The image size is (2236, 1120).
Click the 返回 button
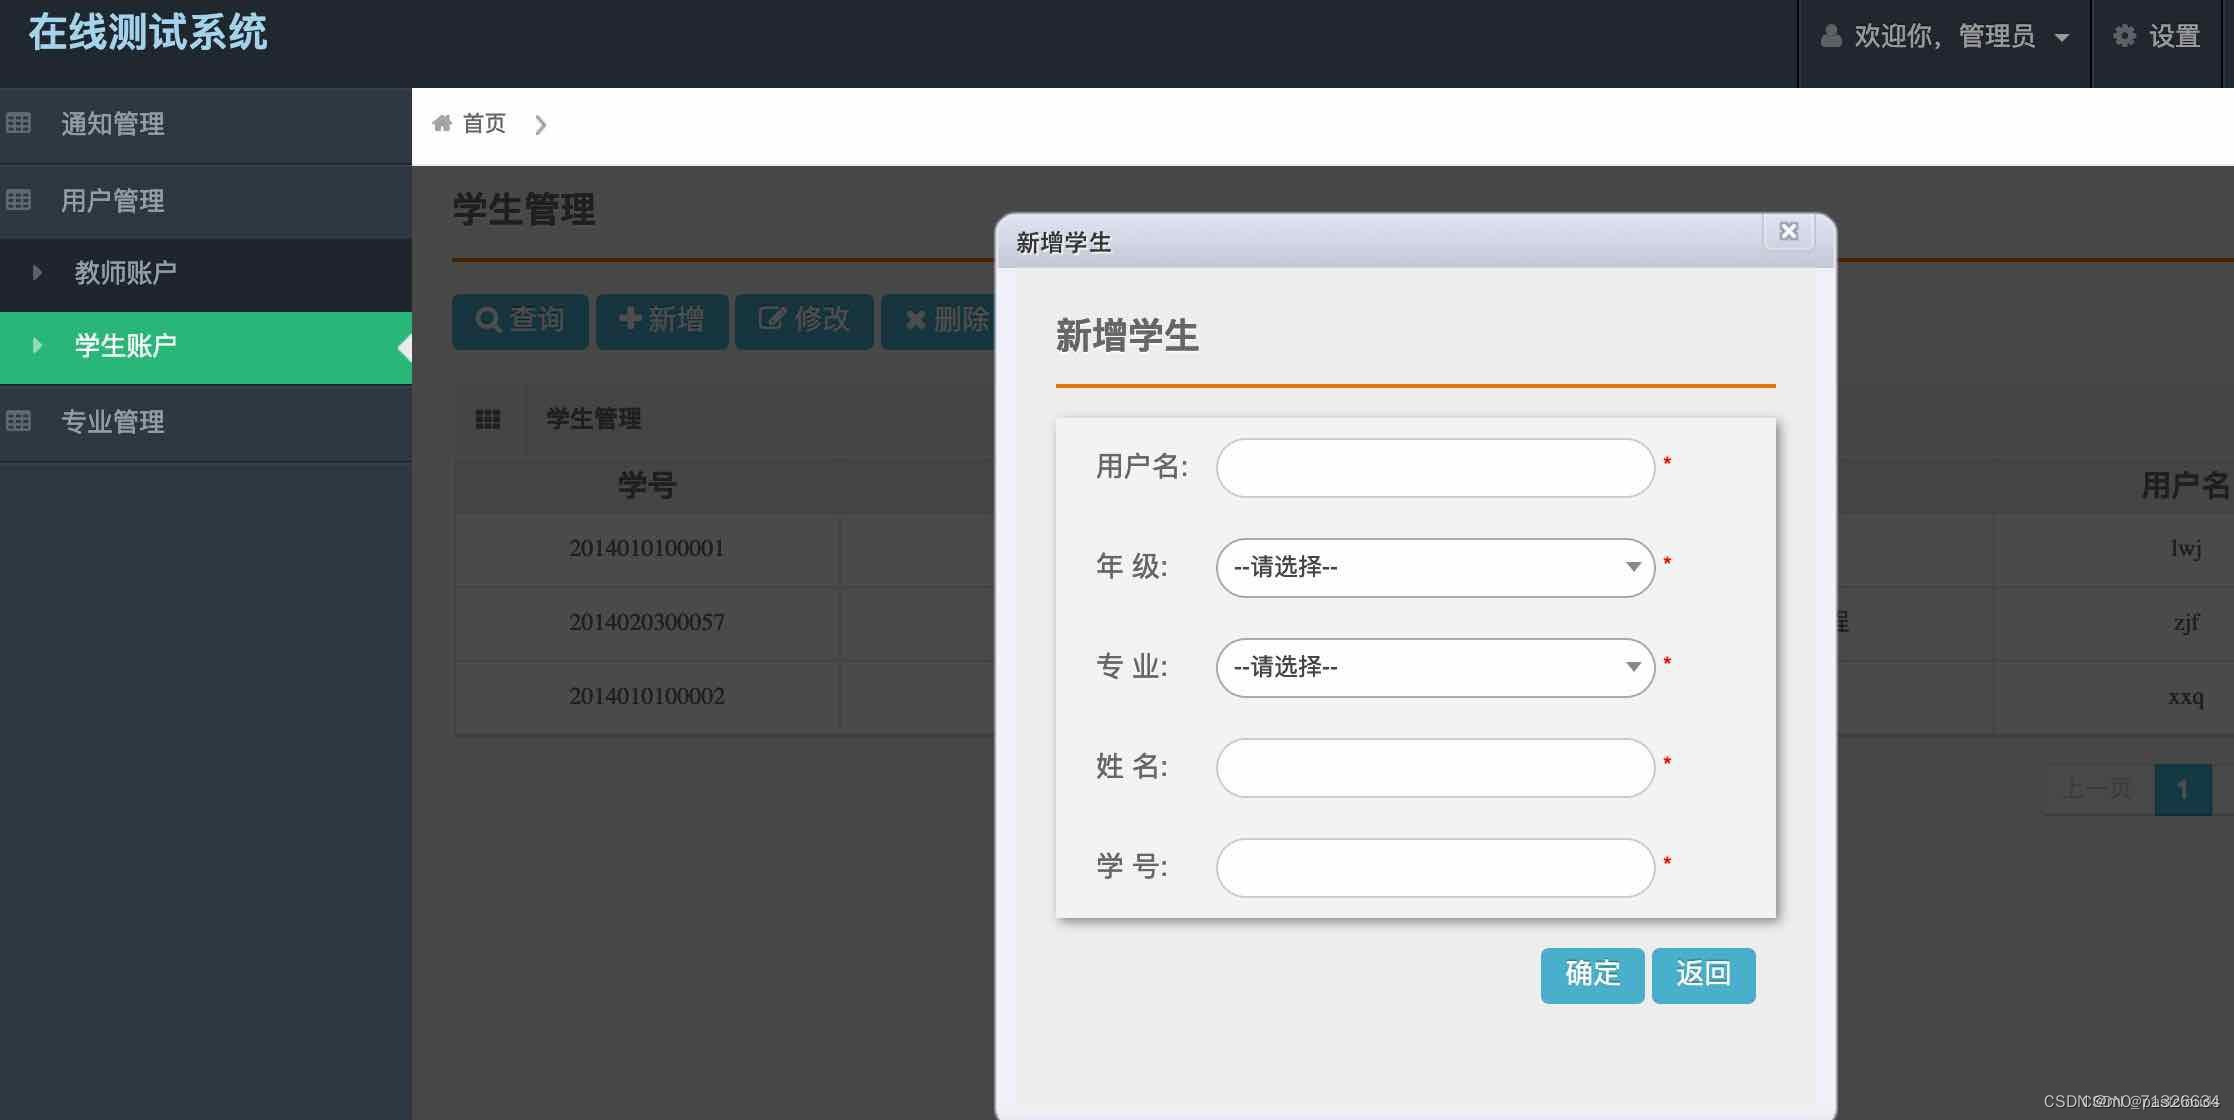(x=1703, y=975)
